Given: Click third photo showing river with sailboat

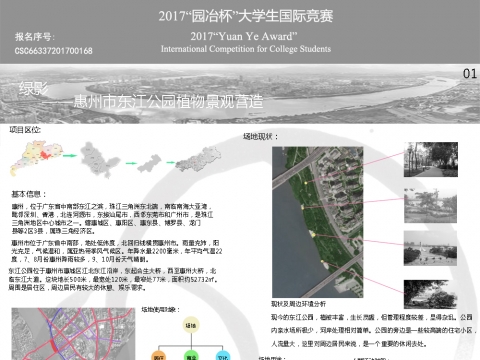Looking at the screenshot, I should (x=430, y=248).
